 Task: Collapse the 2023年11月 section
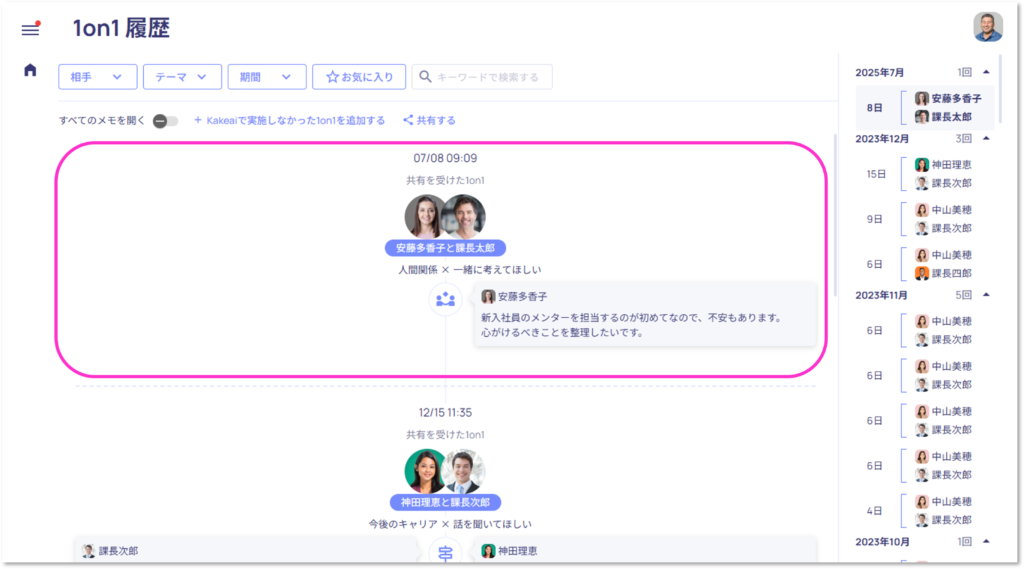coord(986,295)
